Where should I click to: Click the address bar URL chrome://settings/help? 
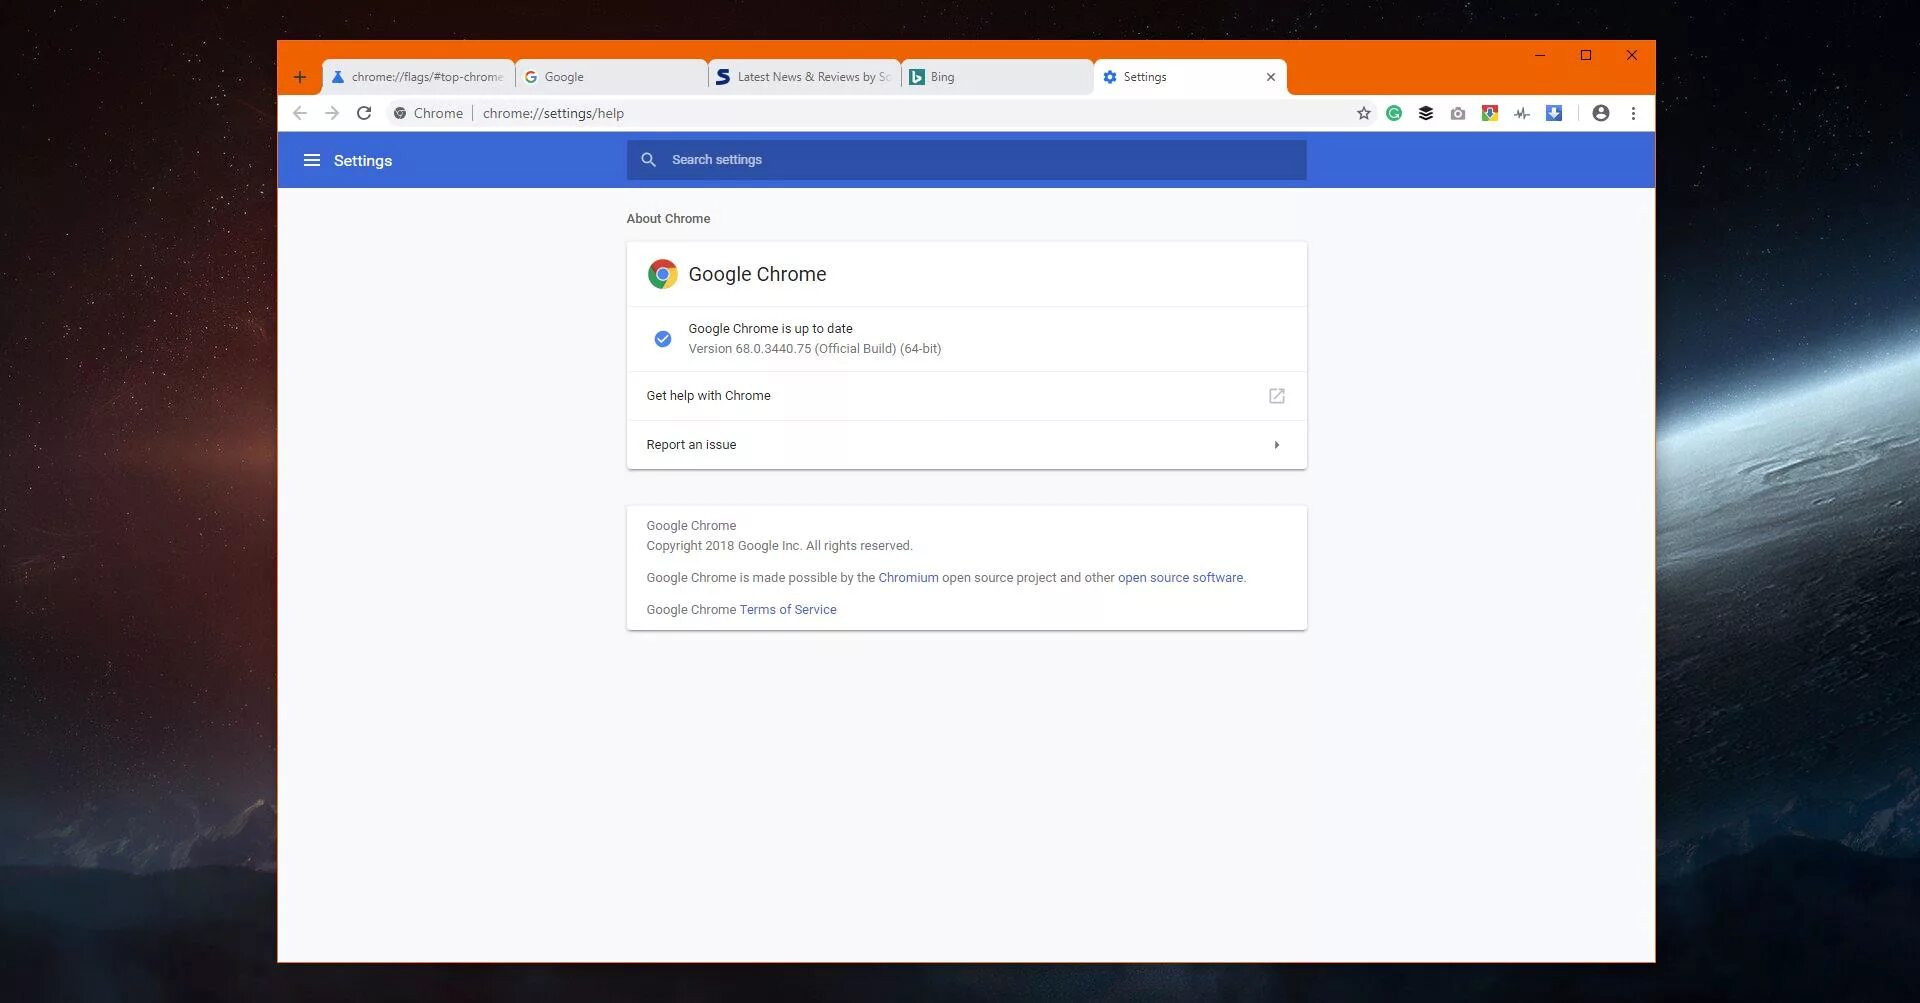[x=553, y=113]
